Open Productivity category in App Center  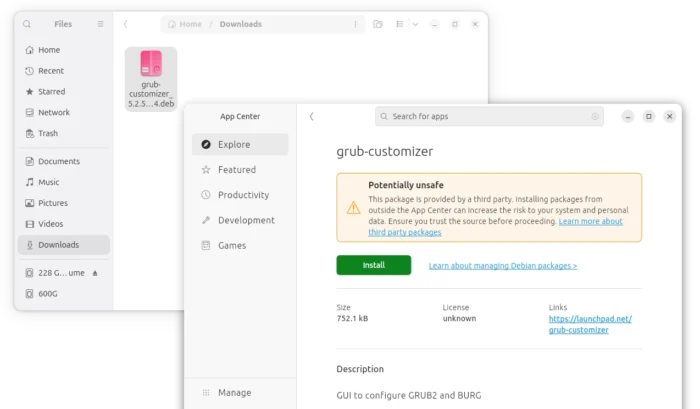[x=240, y=195]
